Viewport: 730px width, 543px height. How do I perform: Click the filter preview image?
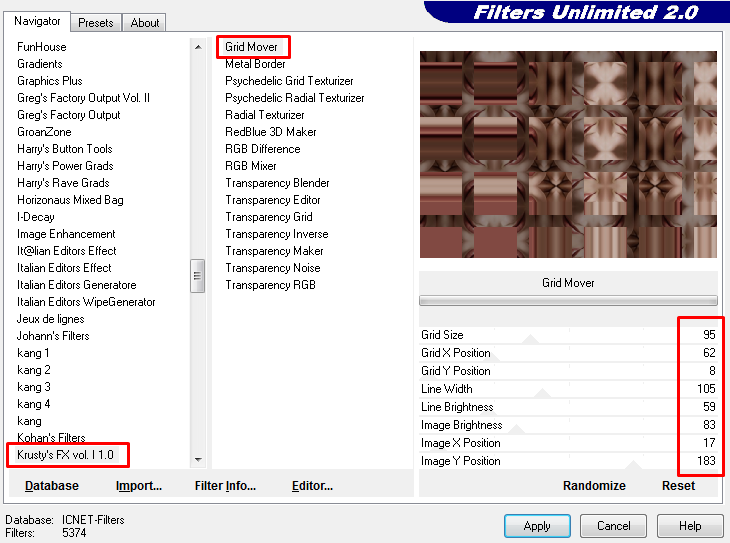click(568, 154)
